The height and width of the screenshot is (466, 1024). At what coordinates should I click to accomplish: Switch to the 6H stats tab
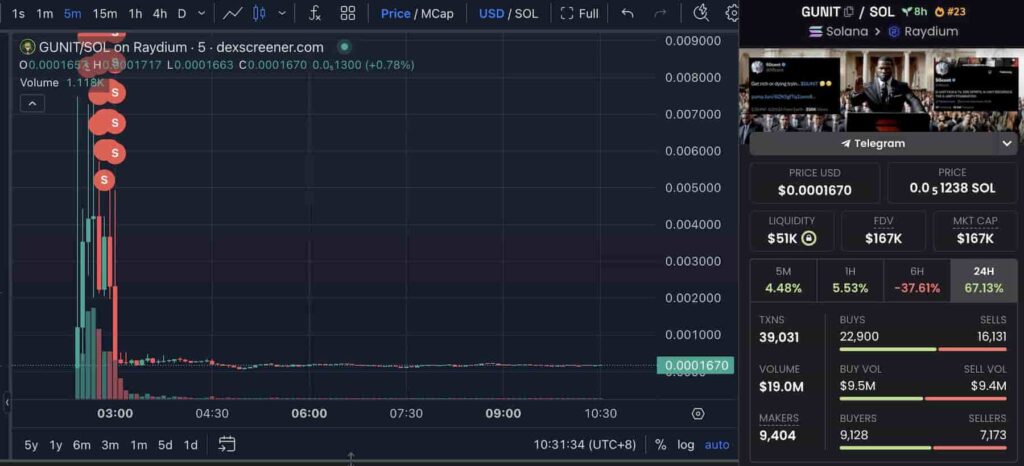pyautogui.click(x=916, y=279)
